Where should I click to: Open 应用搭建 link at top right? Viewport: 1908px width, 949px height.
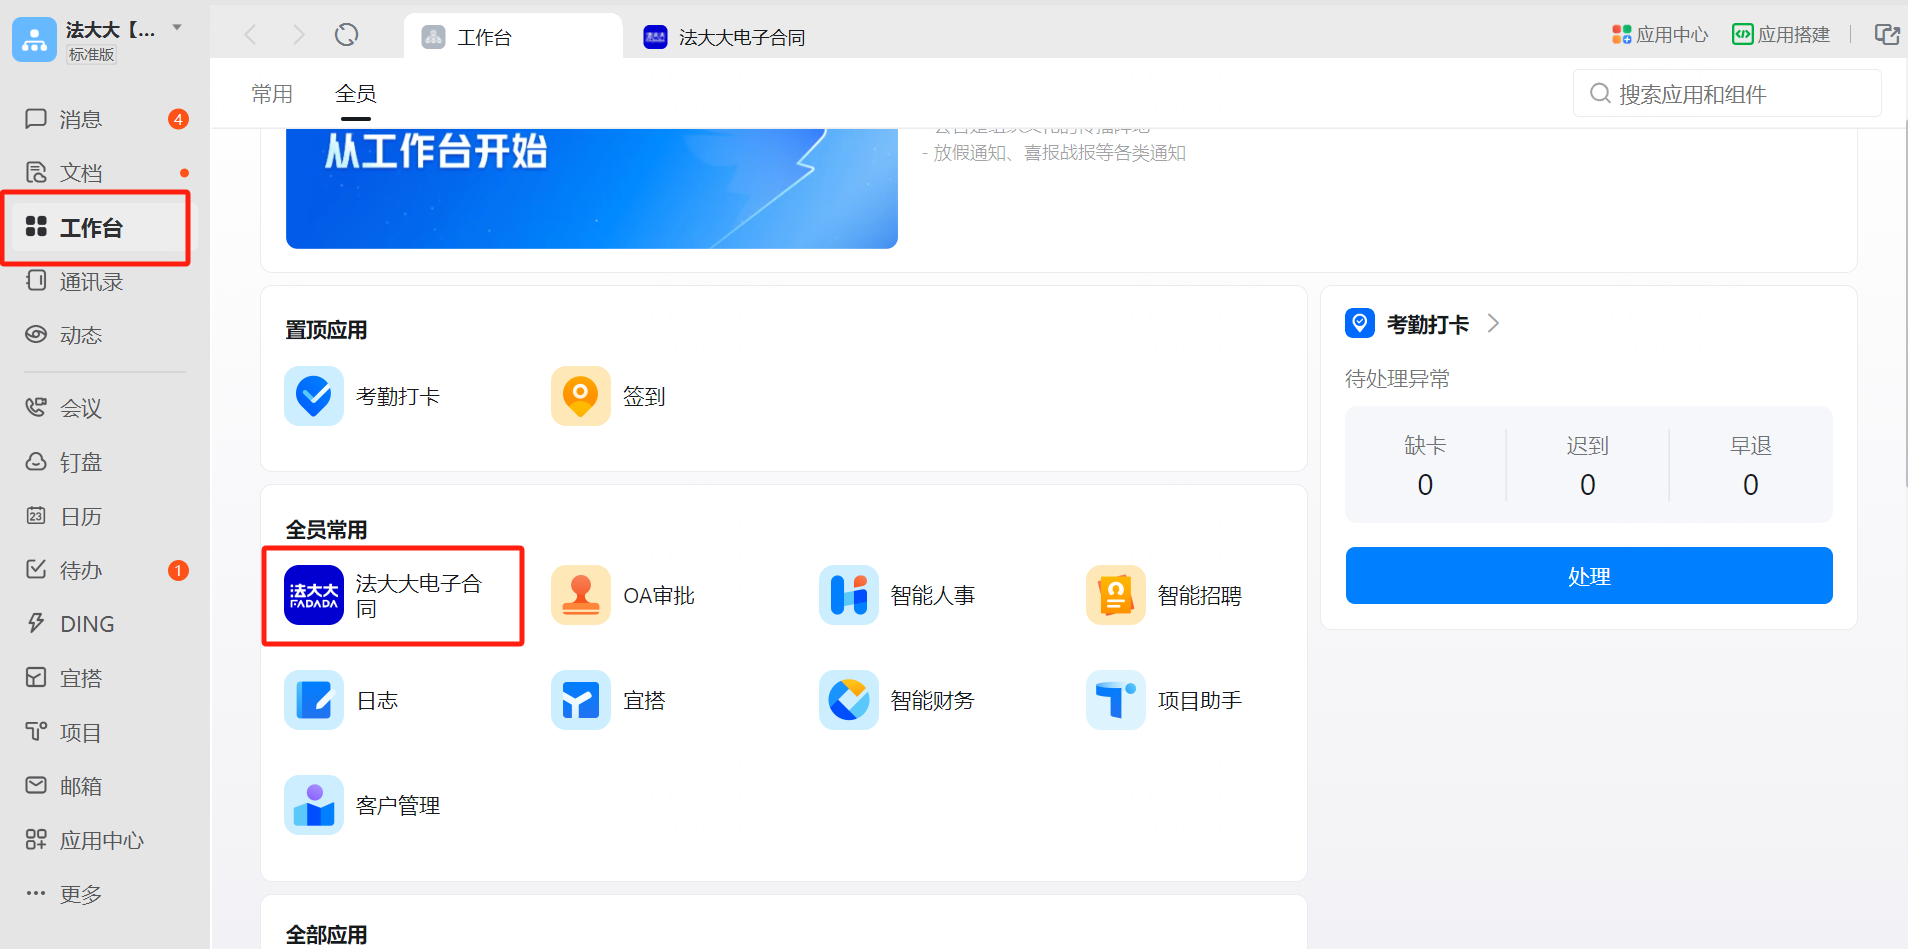[x=1781, y=35]
